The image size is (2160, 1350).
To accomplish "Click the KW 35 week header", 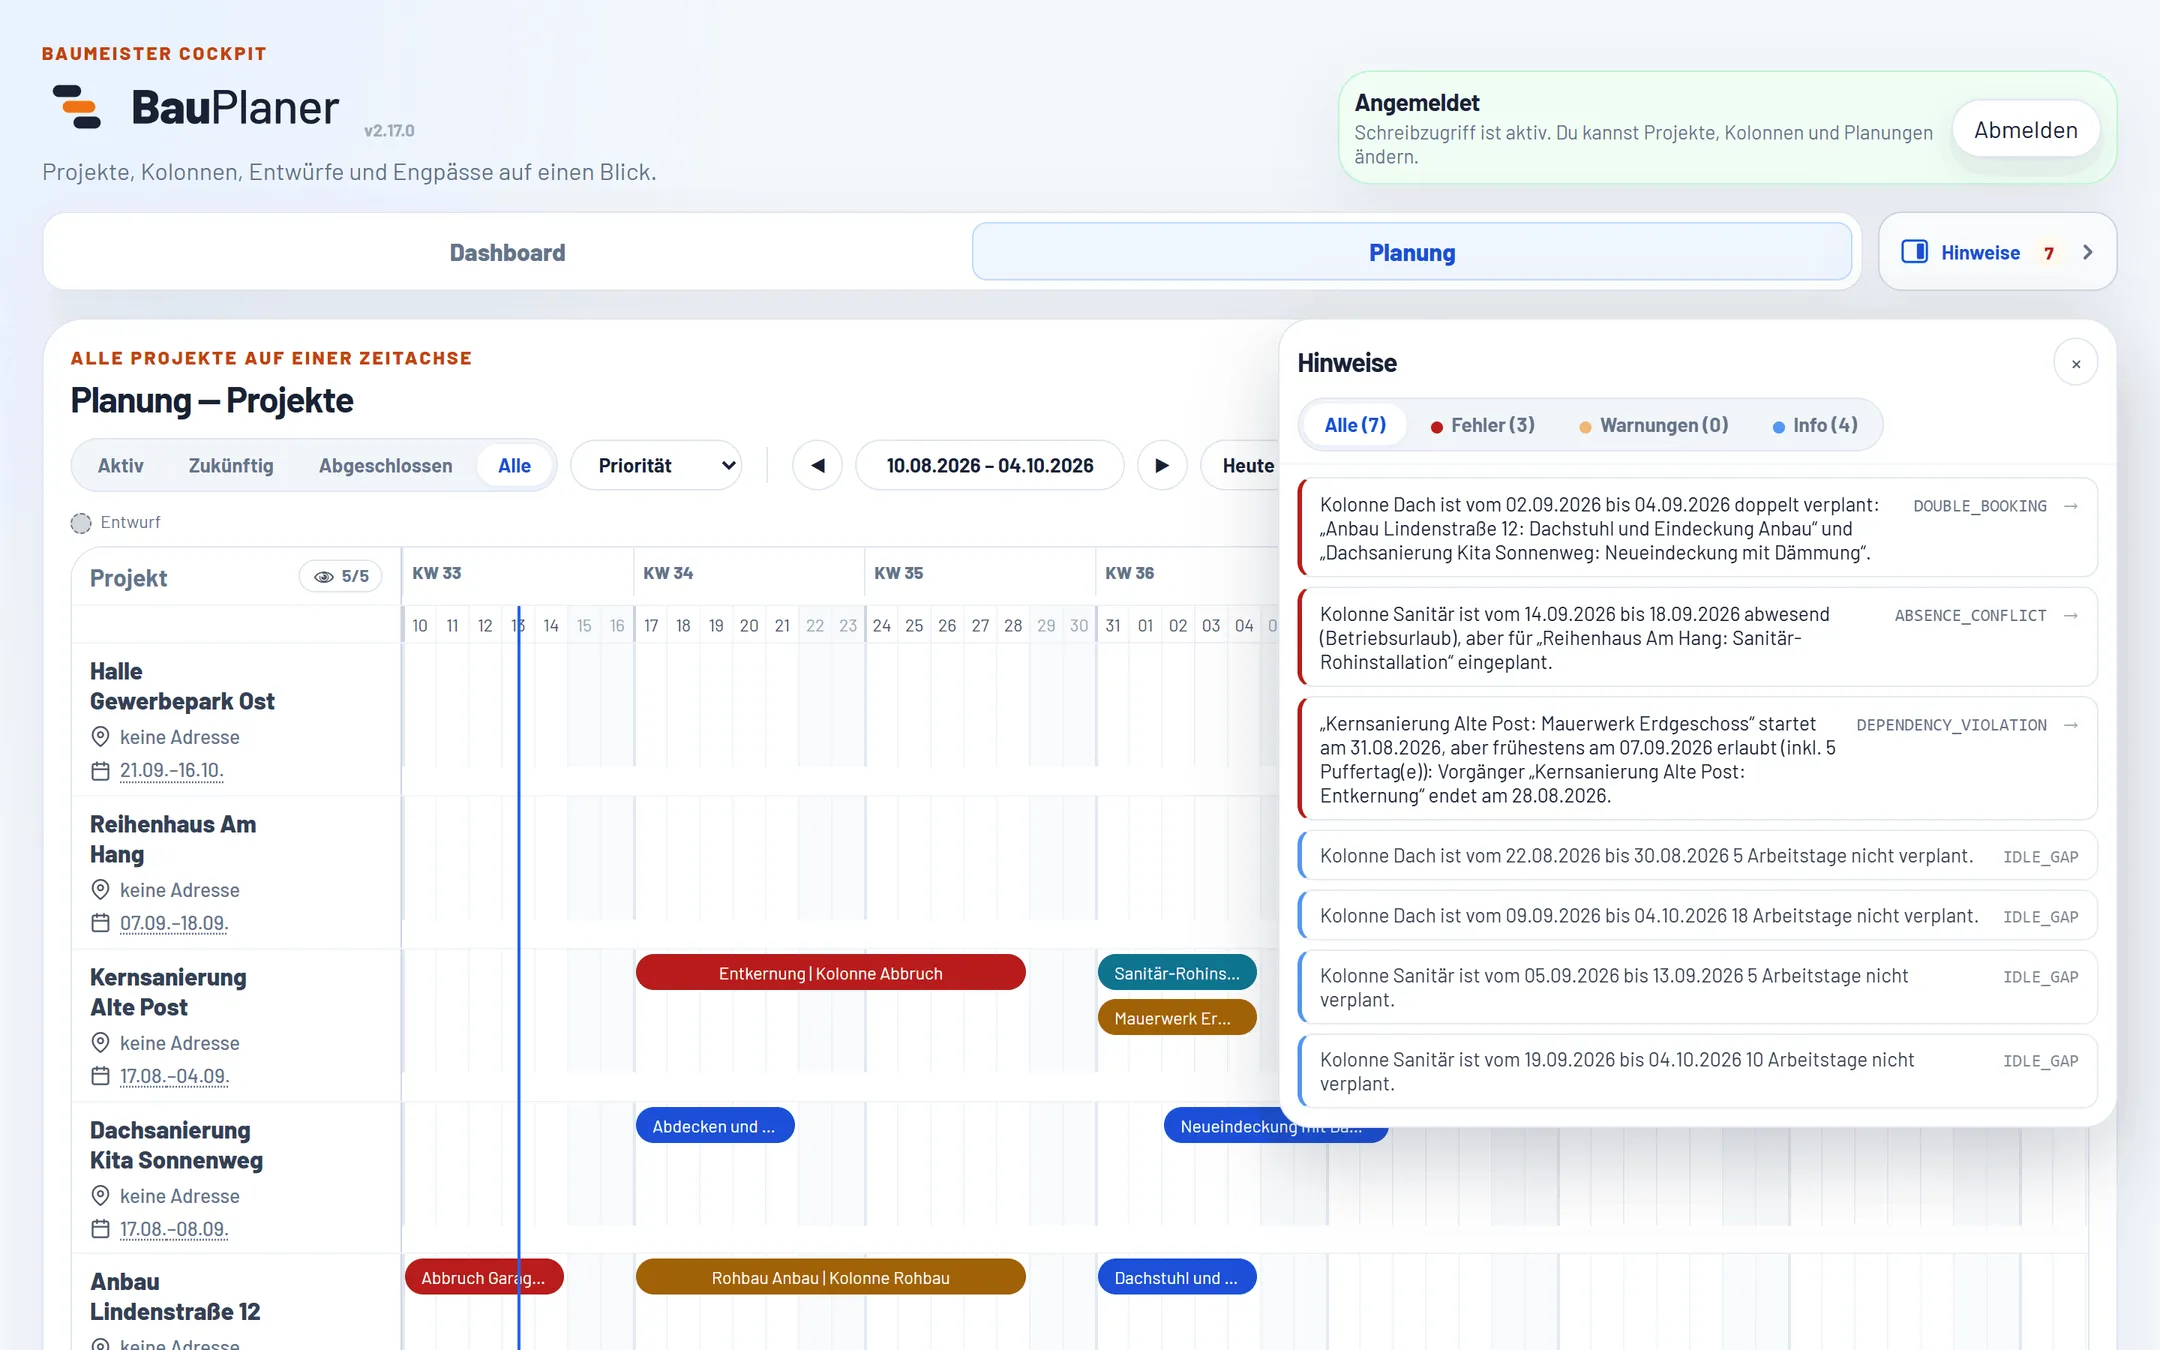I will point(899,573).
